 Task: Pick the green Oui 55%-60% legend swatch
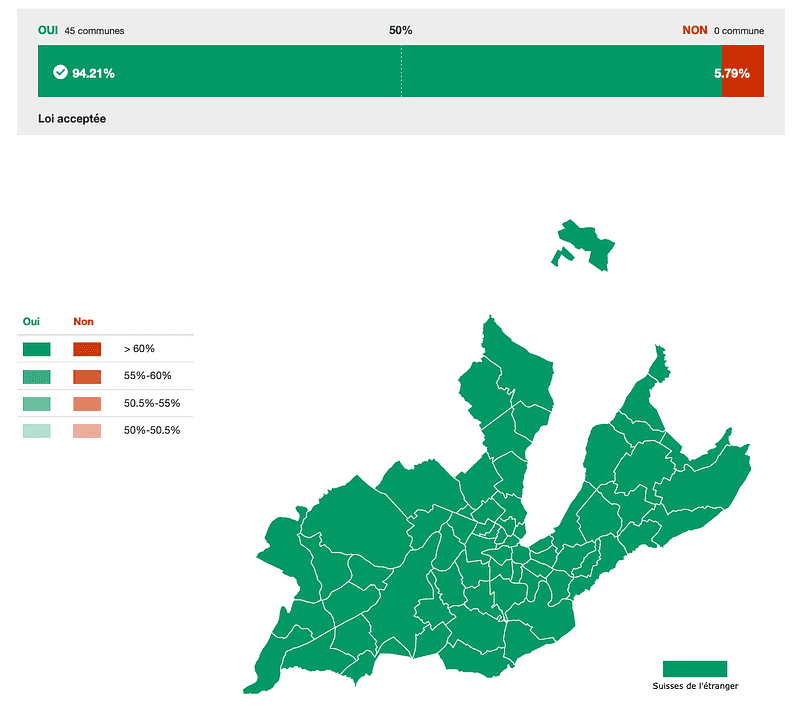point(37,376)
